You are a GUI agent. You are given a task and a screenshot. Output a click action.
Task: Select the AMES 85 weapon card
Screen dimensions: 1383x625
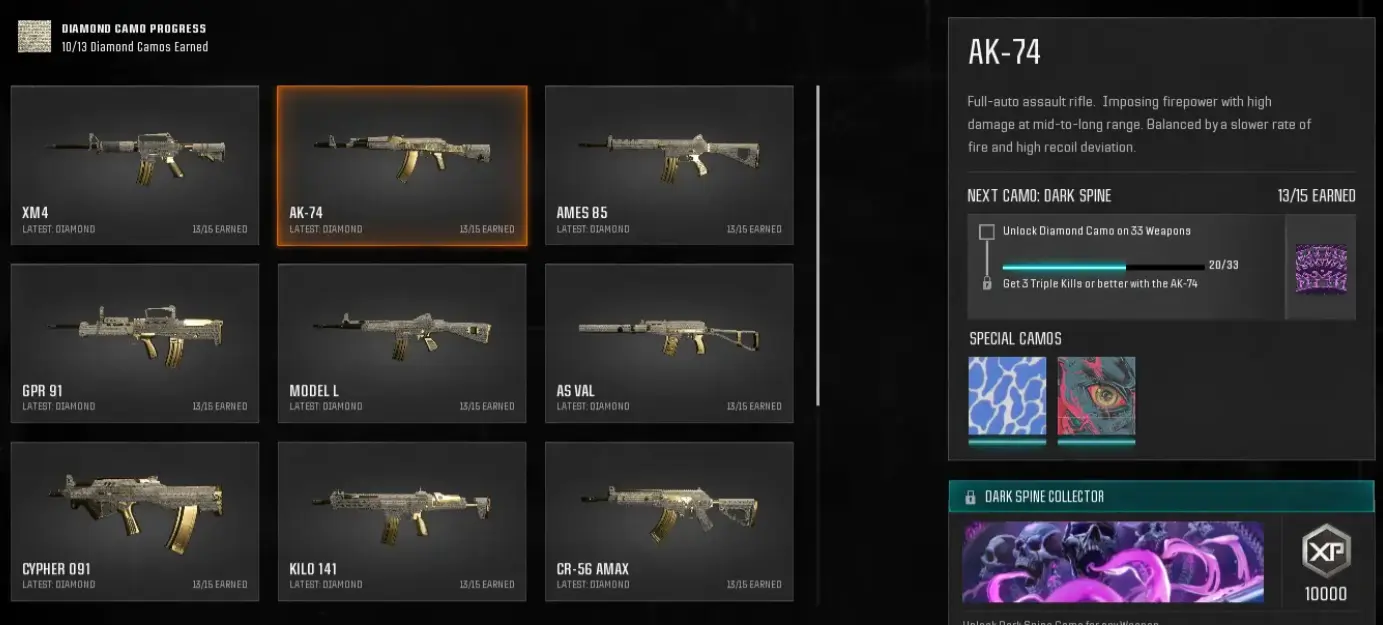(x=669, y=165)
